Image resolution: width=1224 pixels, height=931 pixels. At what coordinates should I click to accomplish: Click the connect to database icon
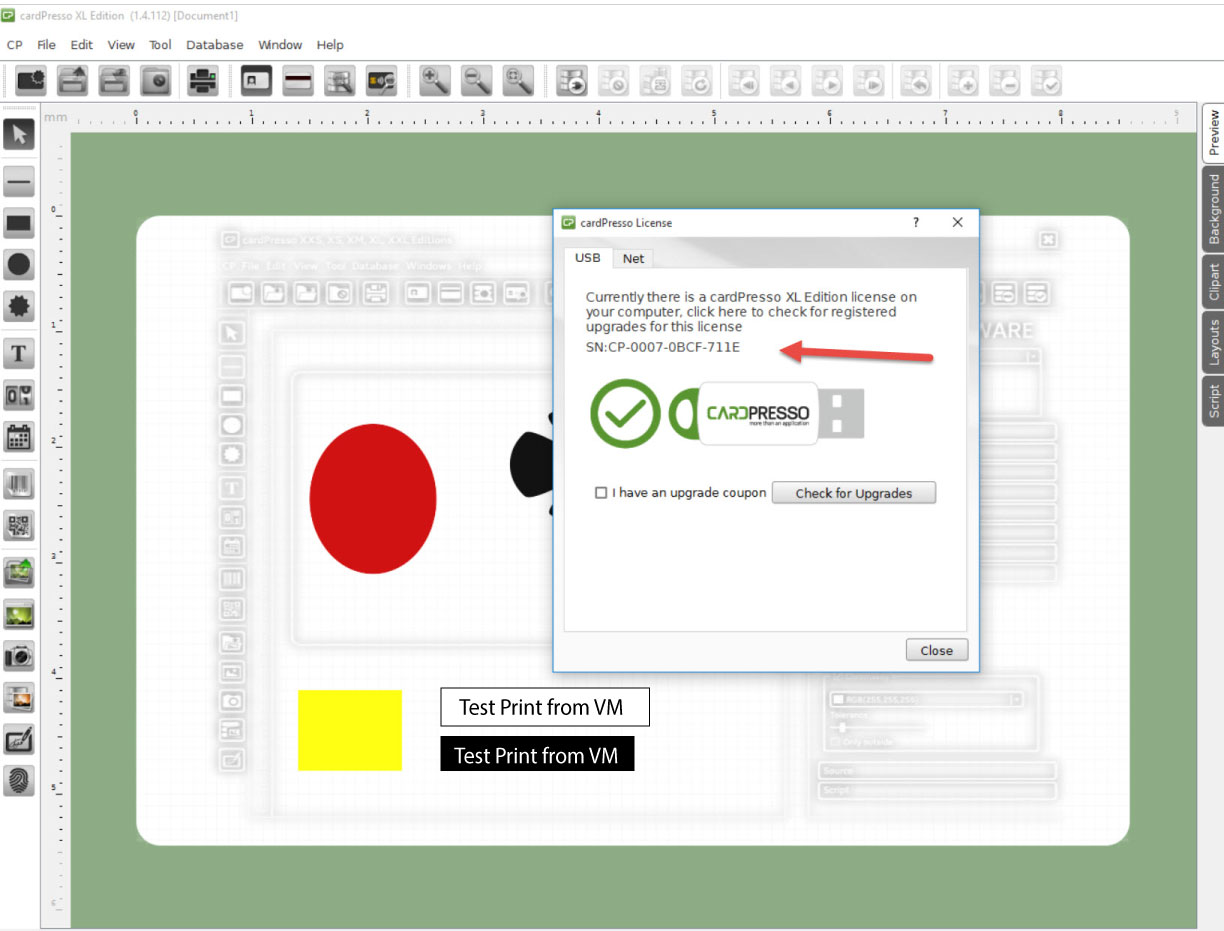(573, 81)
